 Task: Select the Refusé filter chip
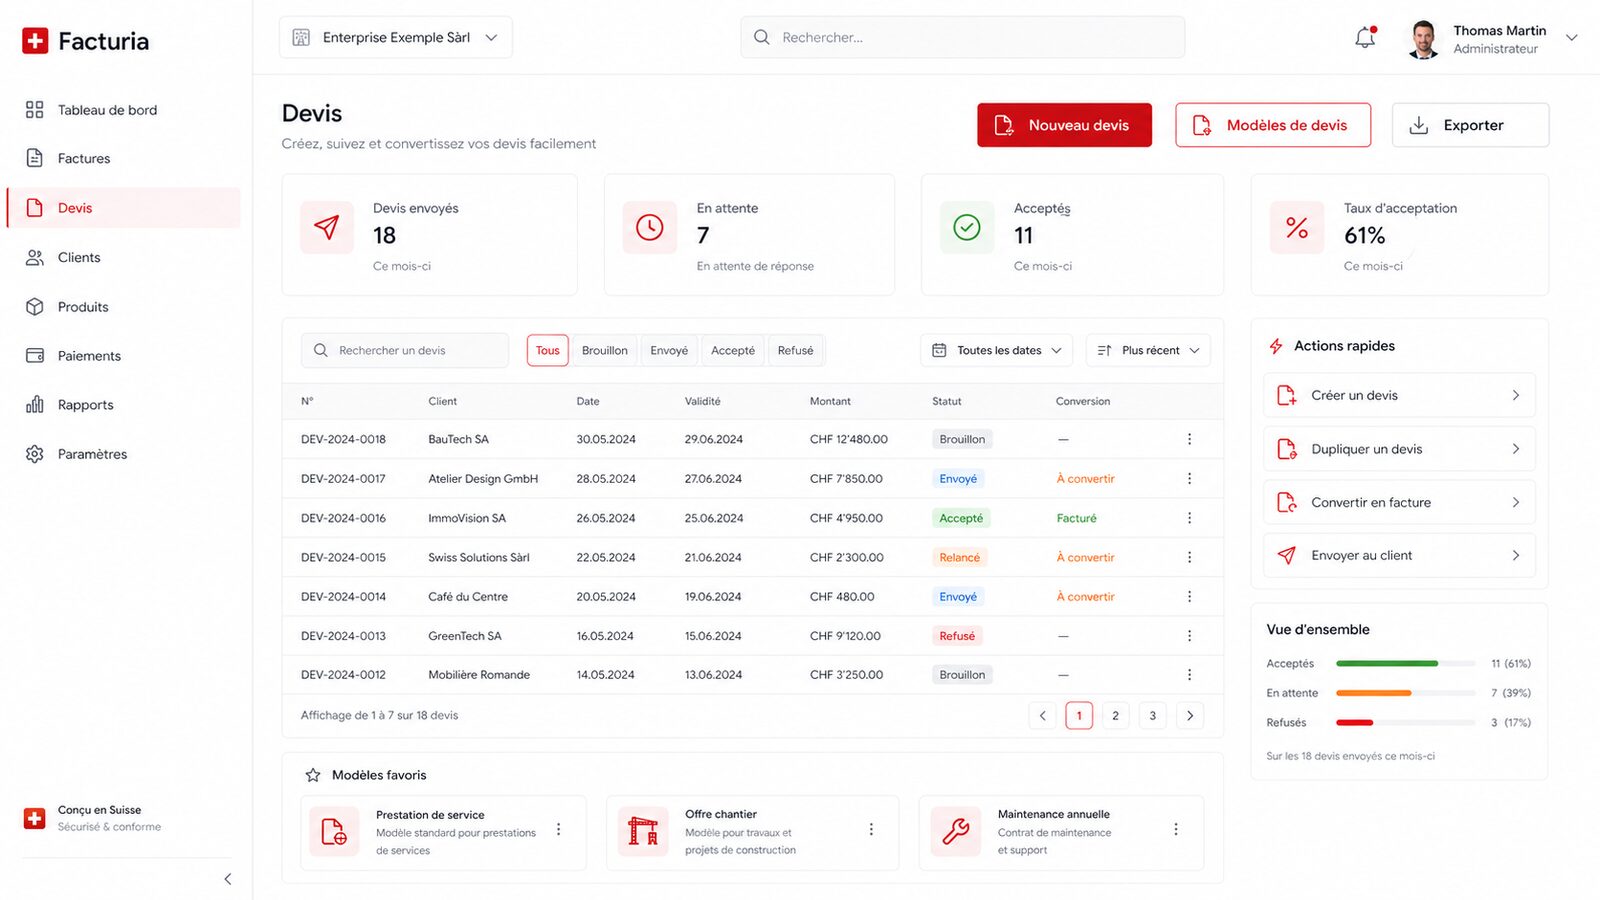pos(796,350)
